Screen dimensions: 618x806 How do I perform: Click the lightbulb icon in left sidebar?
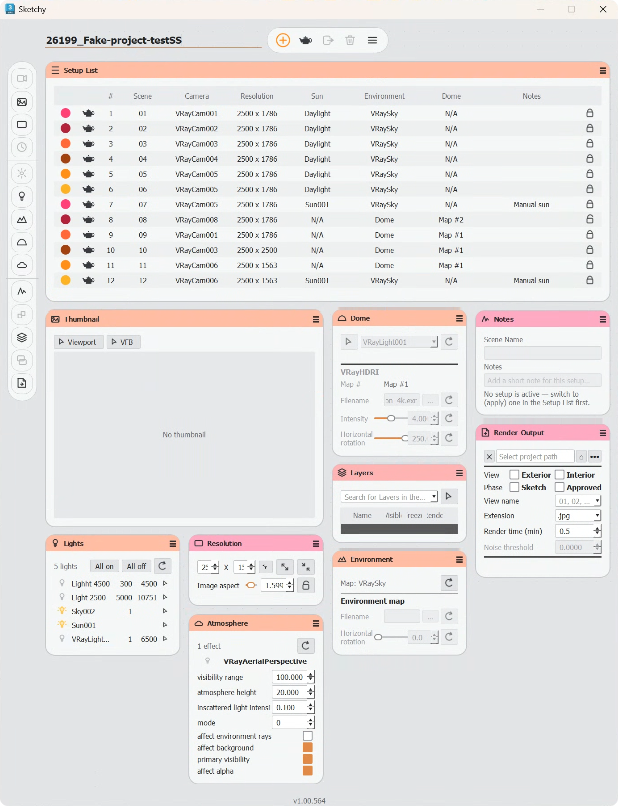pos(22,196)
